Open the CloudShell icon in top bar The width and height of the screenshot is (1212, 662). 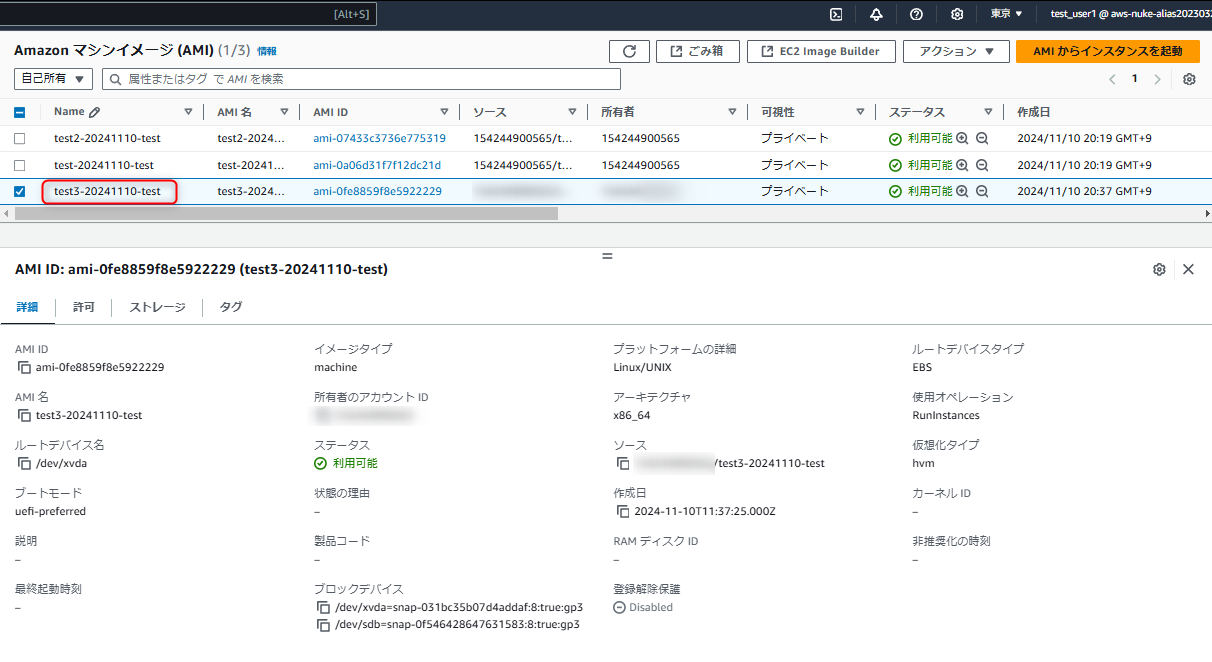pyautogui.click(x=836, y=14)
